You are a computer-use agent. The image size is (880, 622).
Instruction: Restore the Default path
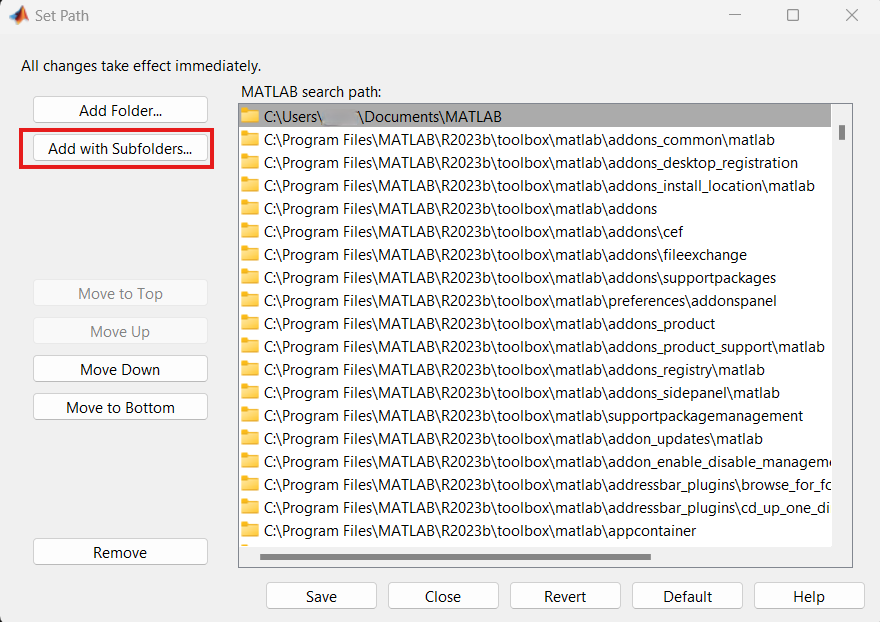click(x=687, y=596)
